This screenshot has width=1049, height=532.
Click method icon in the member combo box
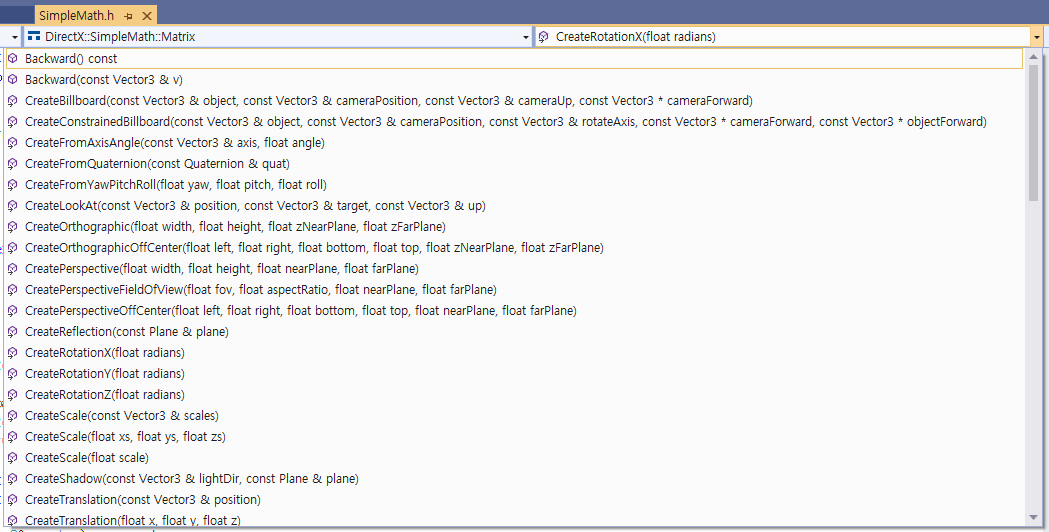(544, 37)
